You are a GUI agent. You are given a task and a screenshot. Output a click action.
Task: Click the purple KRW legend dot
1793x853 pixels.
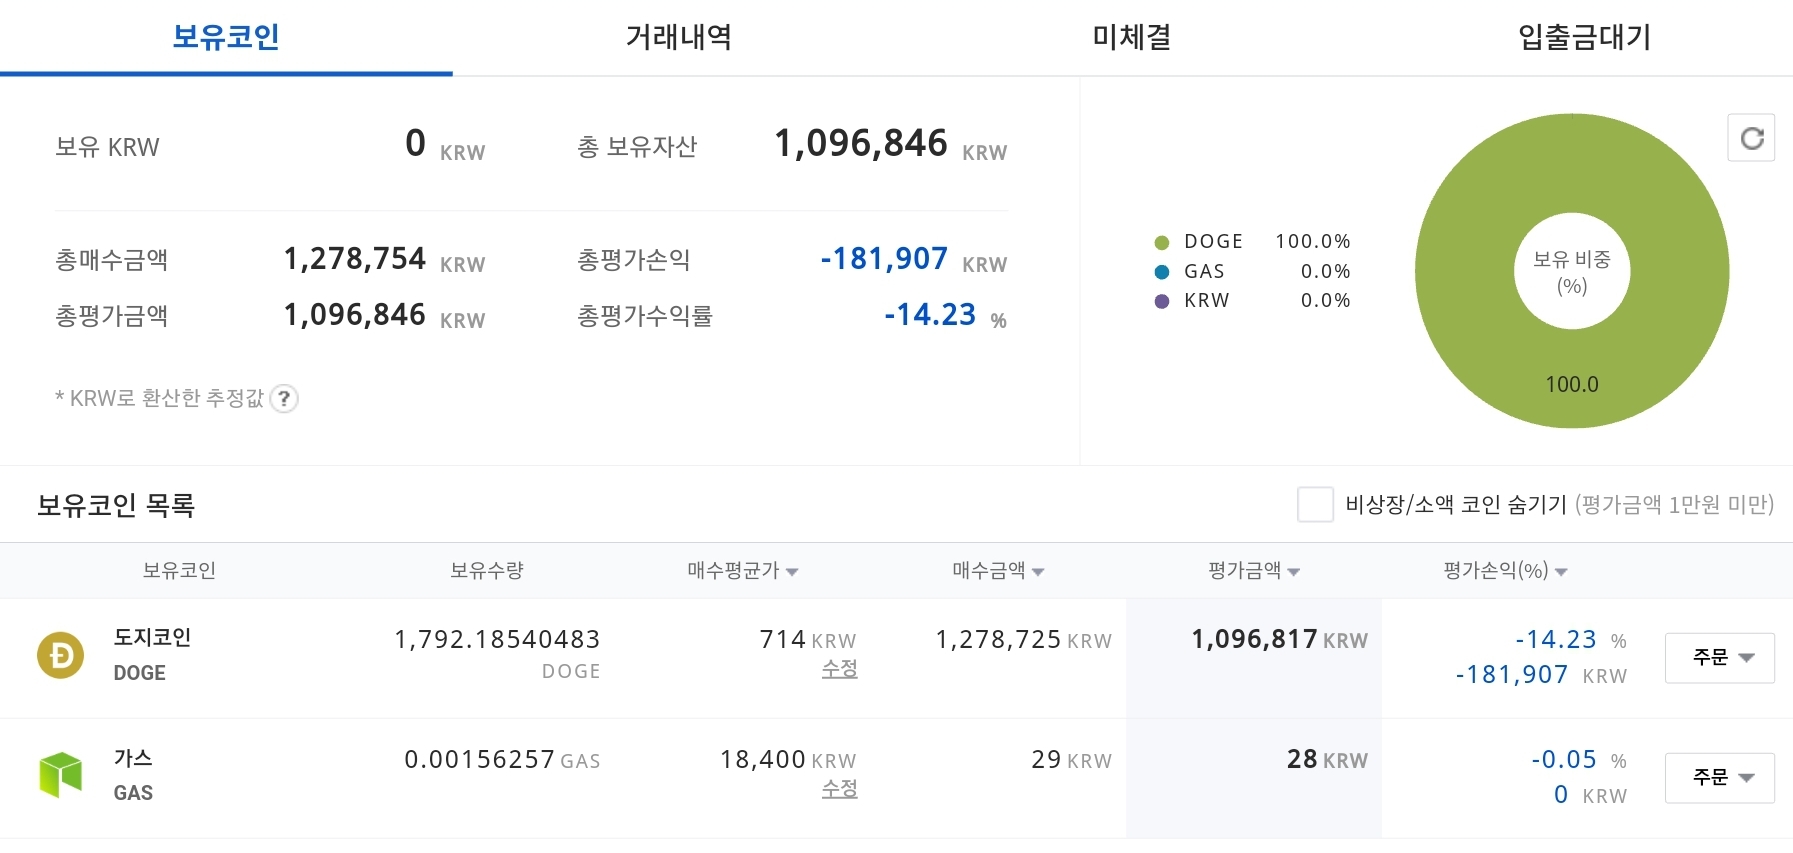1161,301
